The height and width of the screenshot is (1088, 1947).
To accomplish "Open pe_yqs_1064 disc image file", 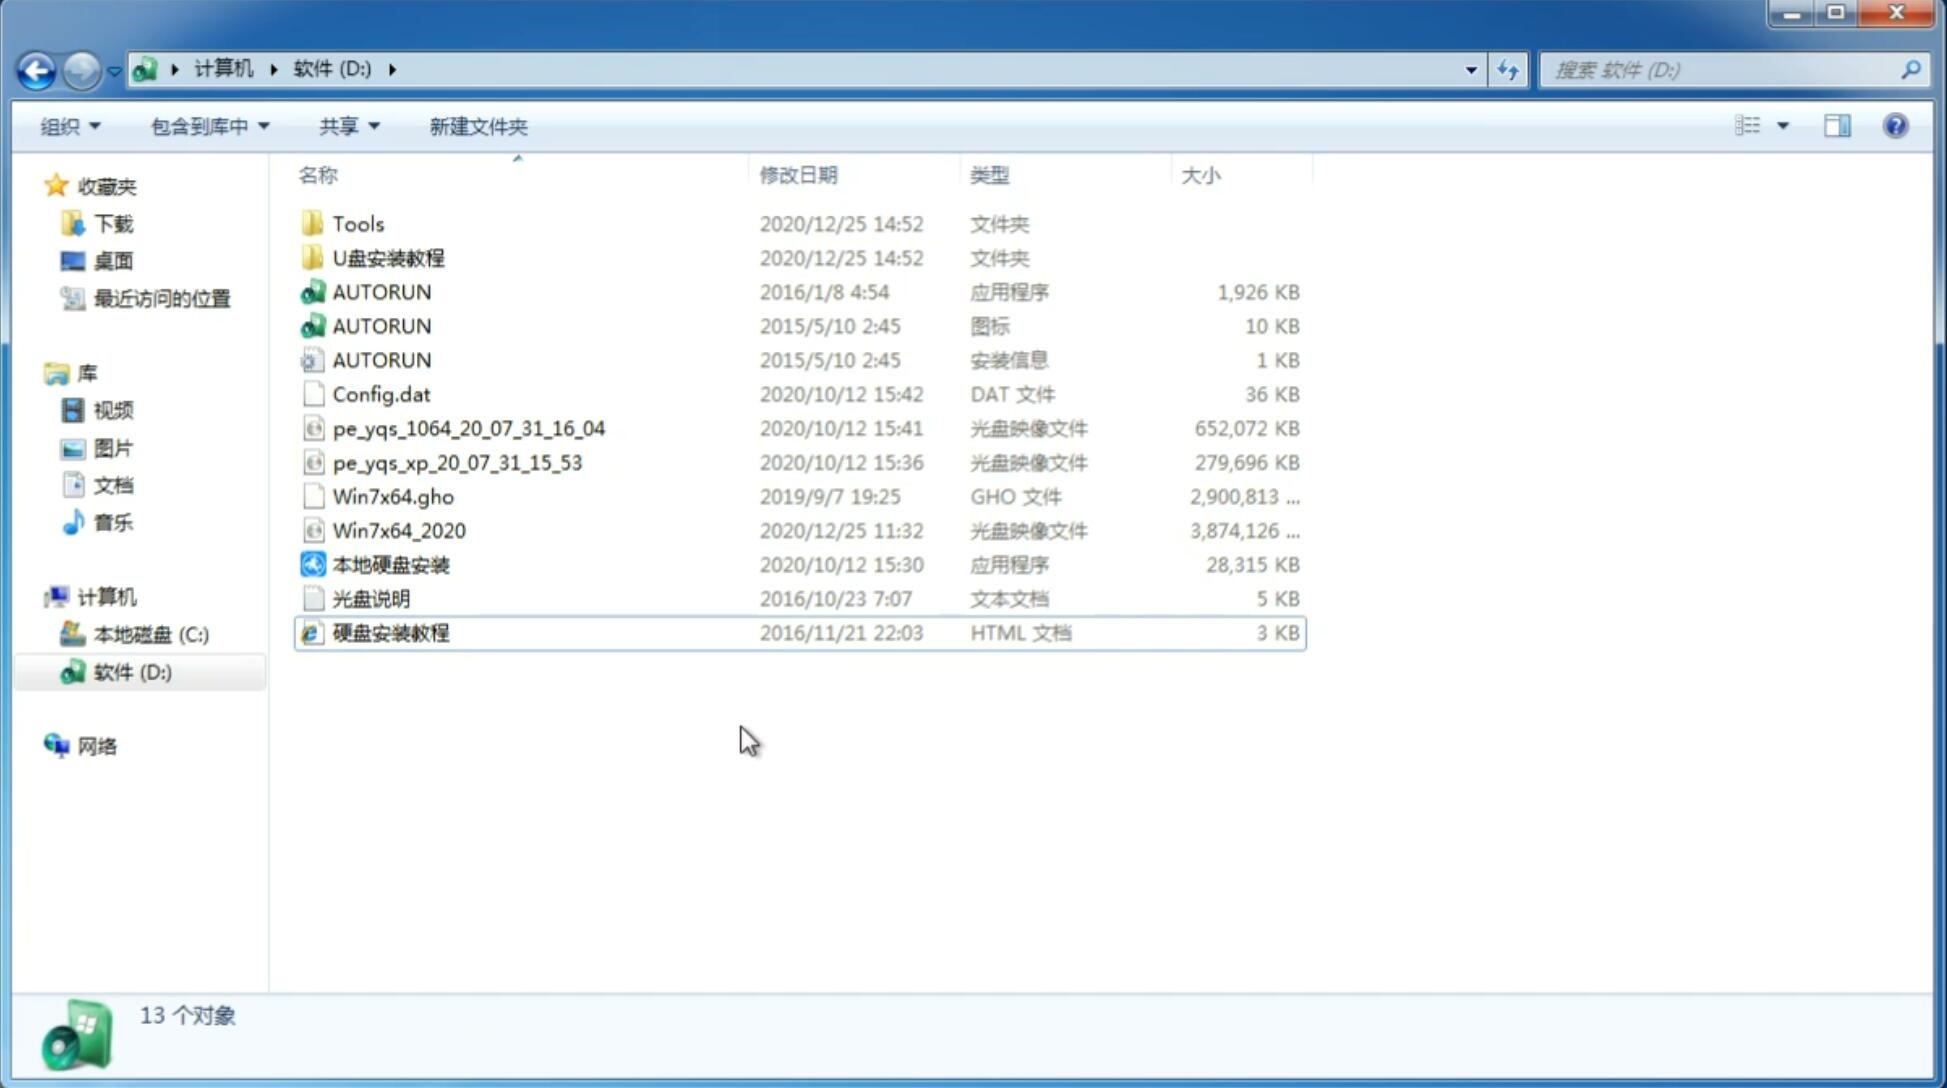I will click(x=468, y=428).
